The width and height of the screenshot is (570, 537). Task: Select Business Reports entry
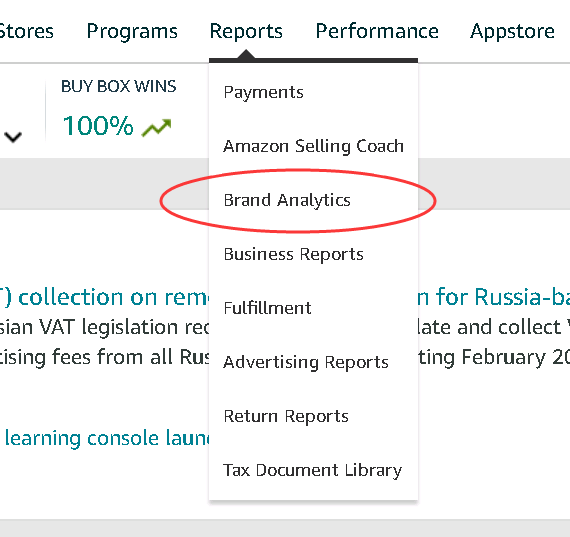(x=293, y=254)
